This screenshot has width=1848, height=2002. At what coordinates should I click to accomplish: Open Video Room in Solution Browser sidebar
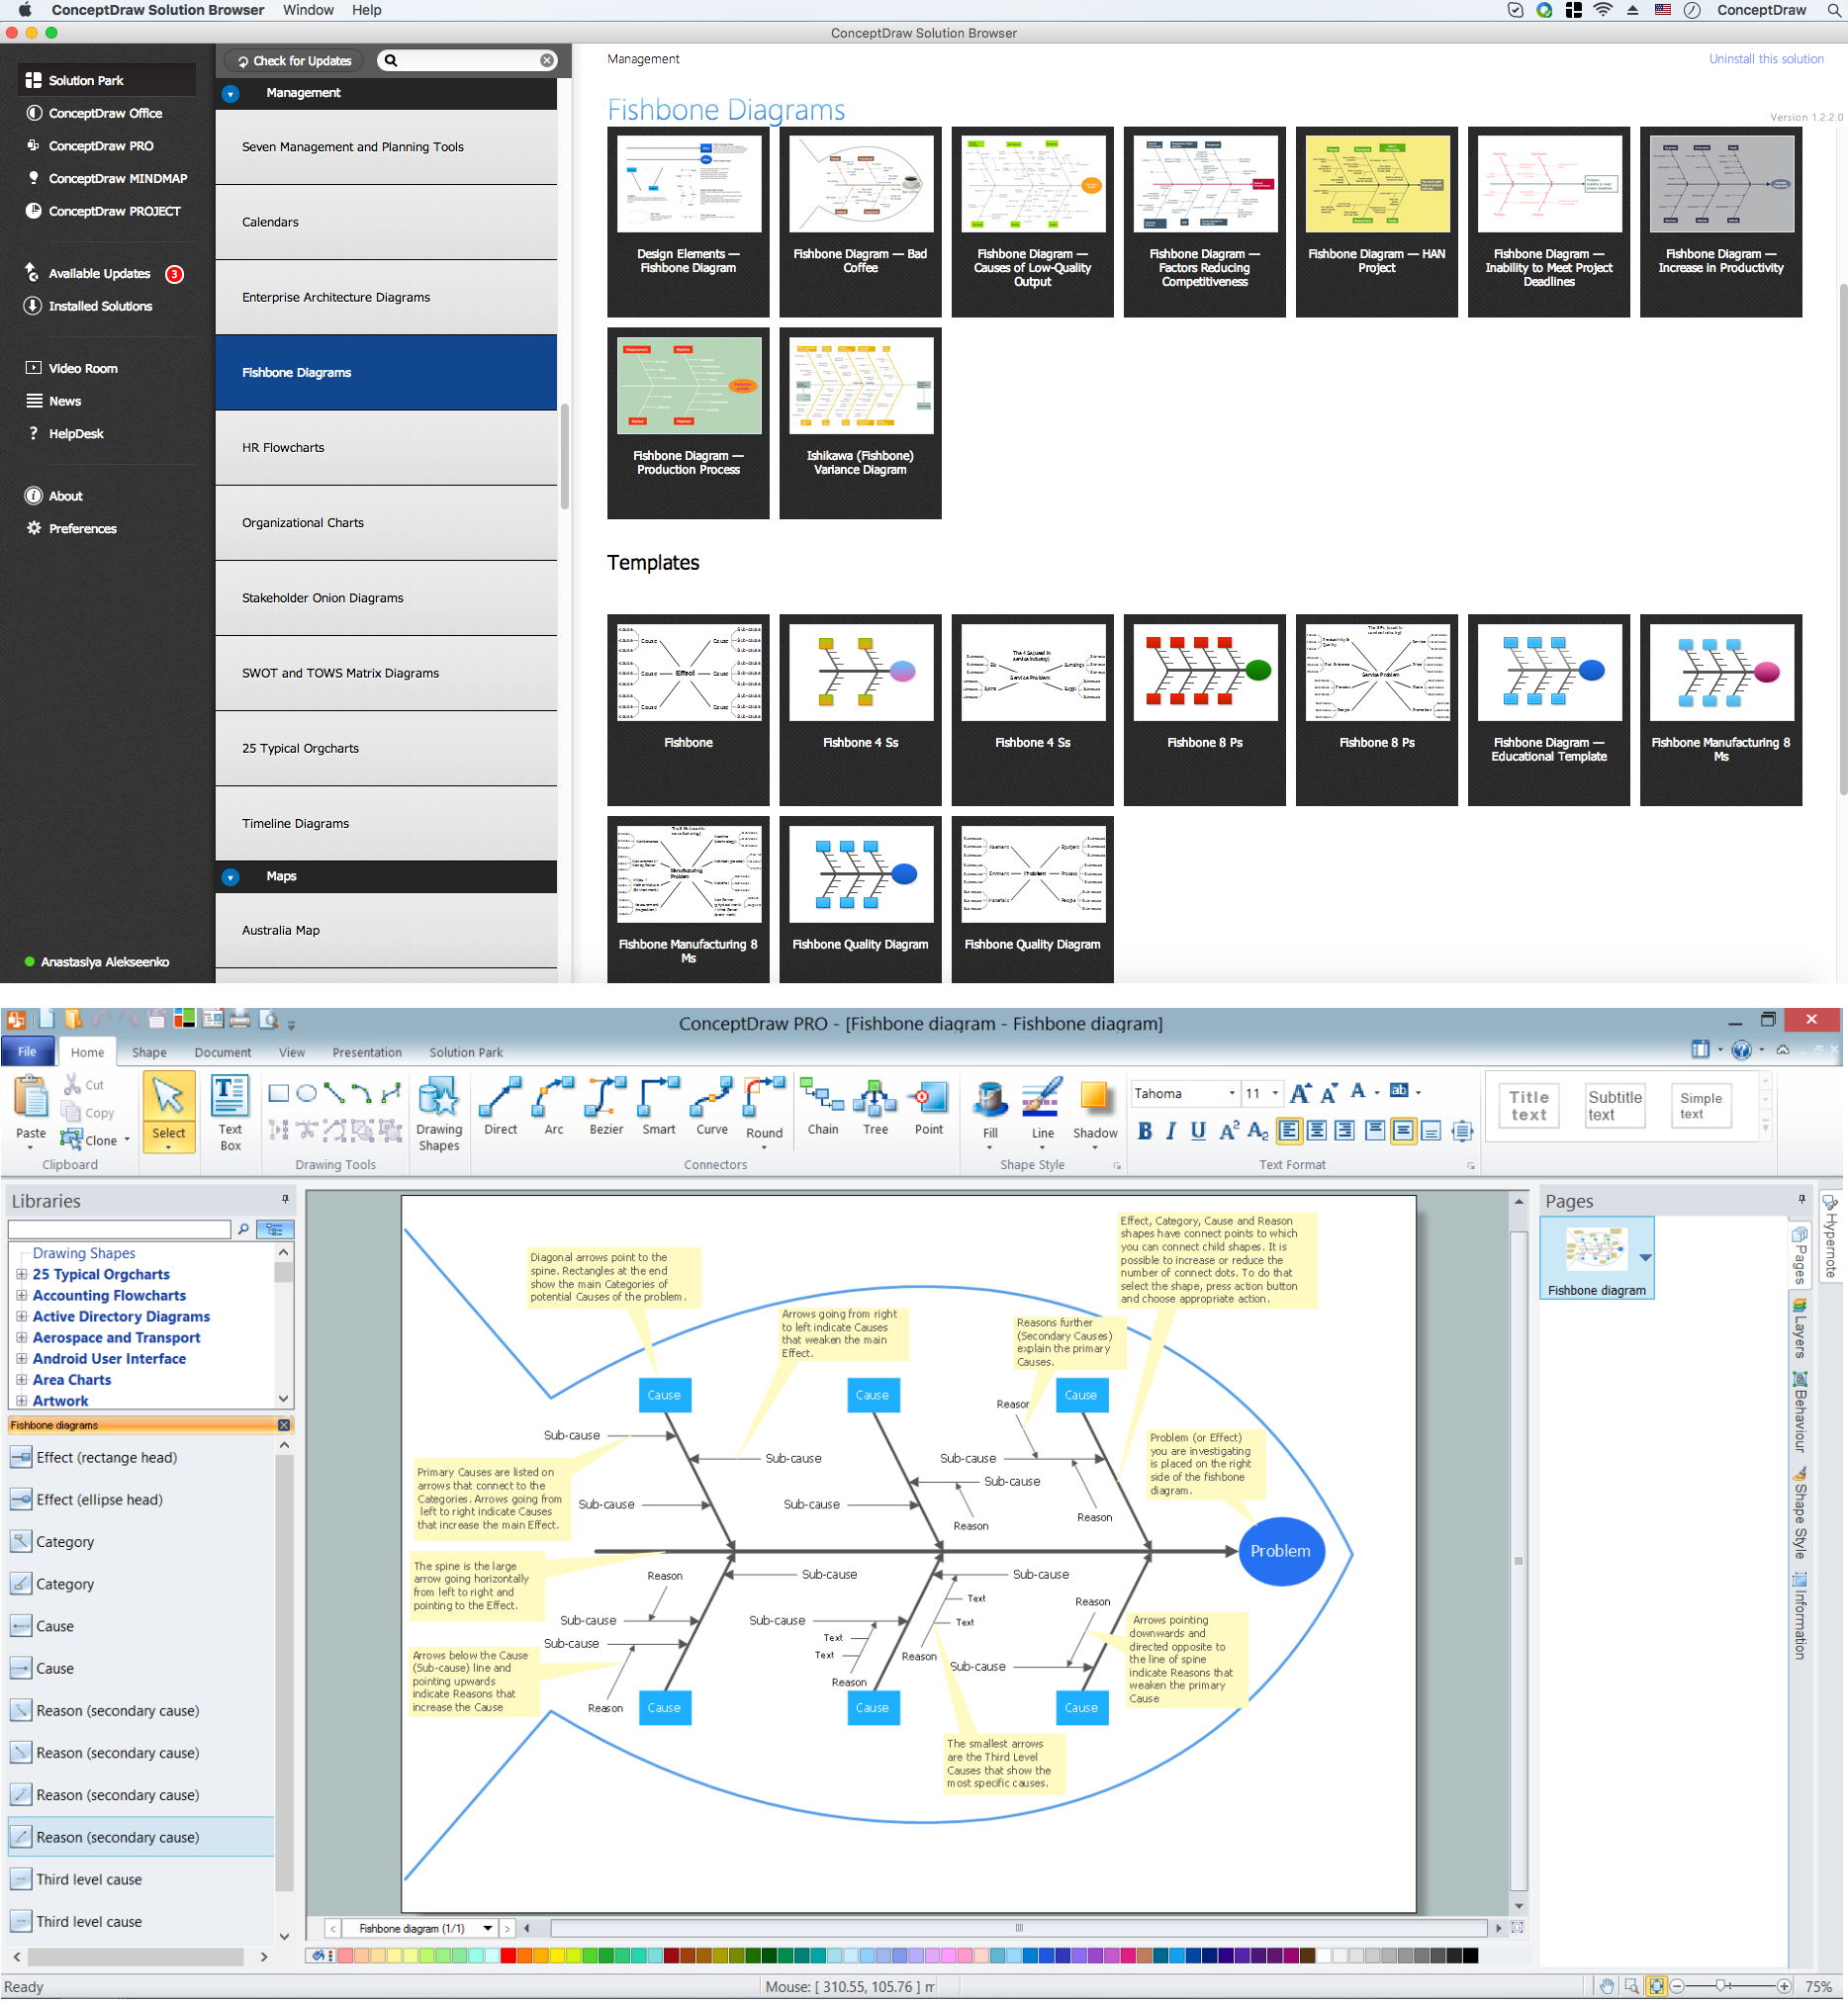click(x=71, y=368)
